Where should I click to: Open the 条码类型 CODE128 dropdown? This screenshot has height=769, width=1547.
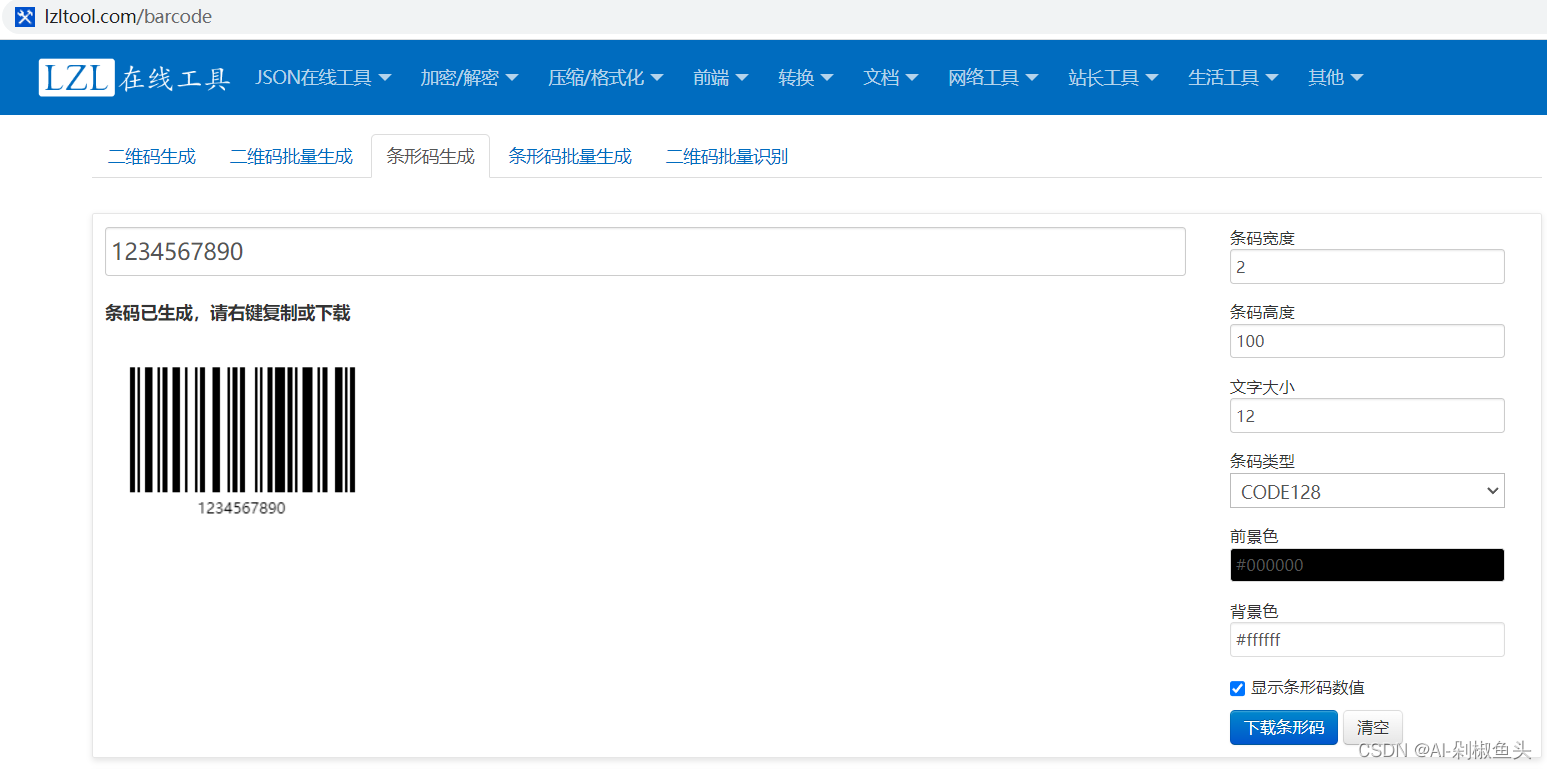click(1367, 491)
